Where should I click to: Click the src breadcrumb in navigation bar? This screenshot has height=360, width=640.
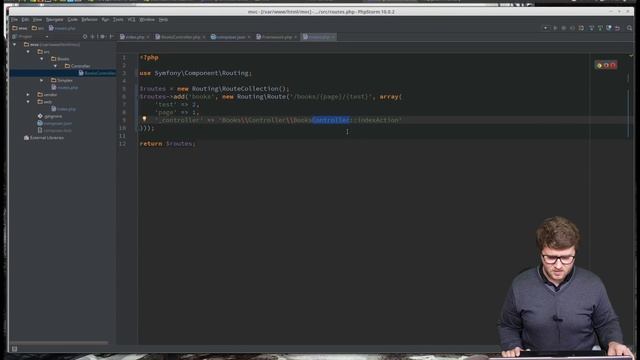point(38,28)
